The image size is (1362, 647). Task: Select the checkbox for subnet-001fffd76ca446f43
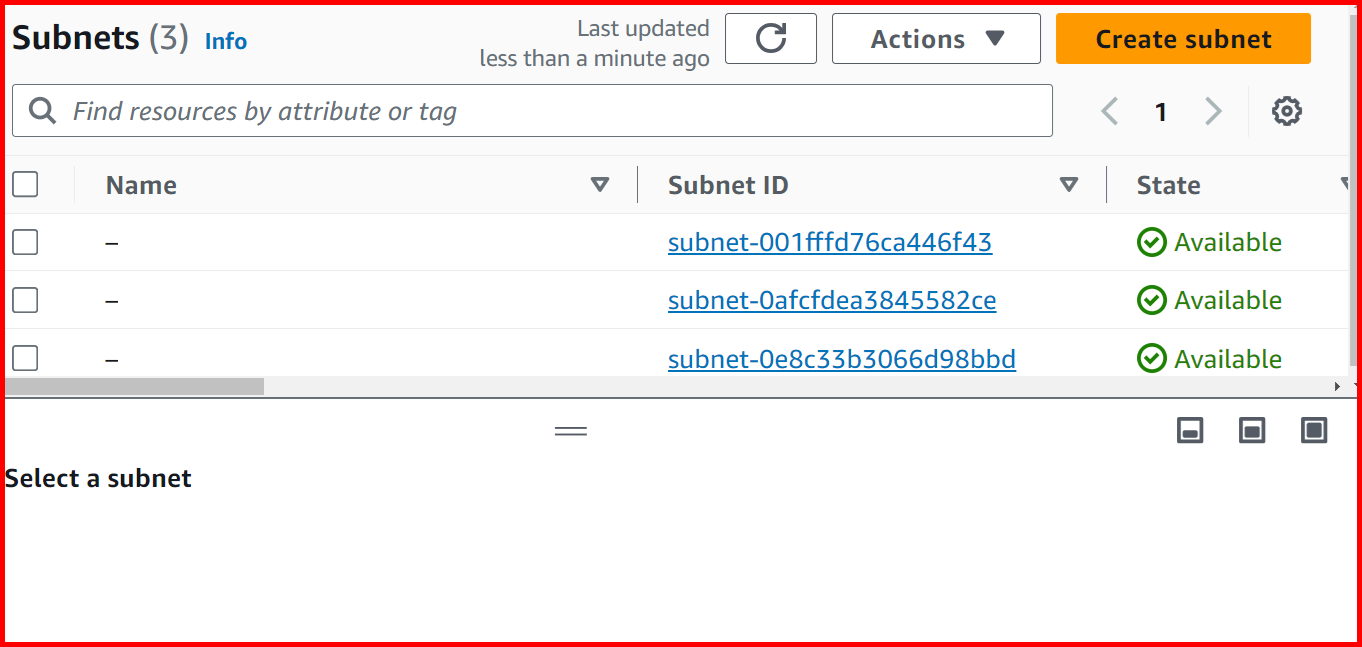[25, 242]
